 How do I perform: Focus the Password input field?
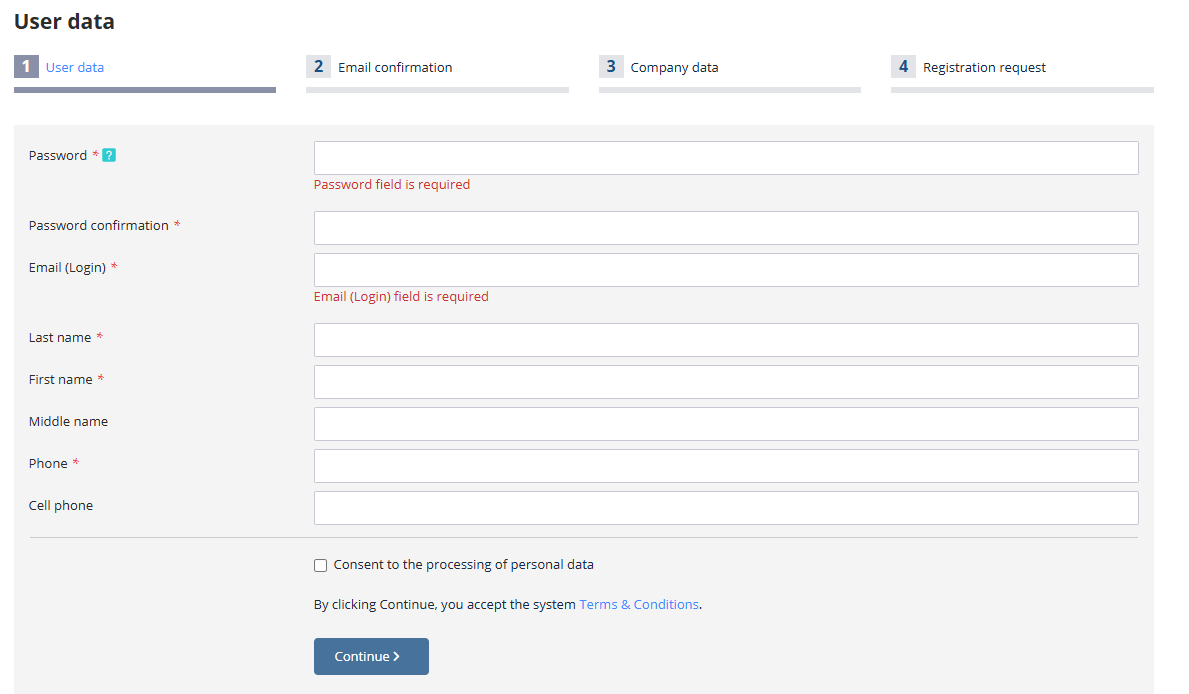726,158
